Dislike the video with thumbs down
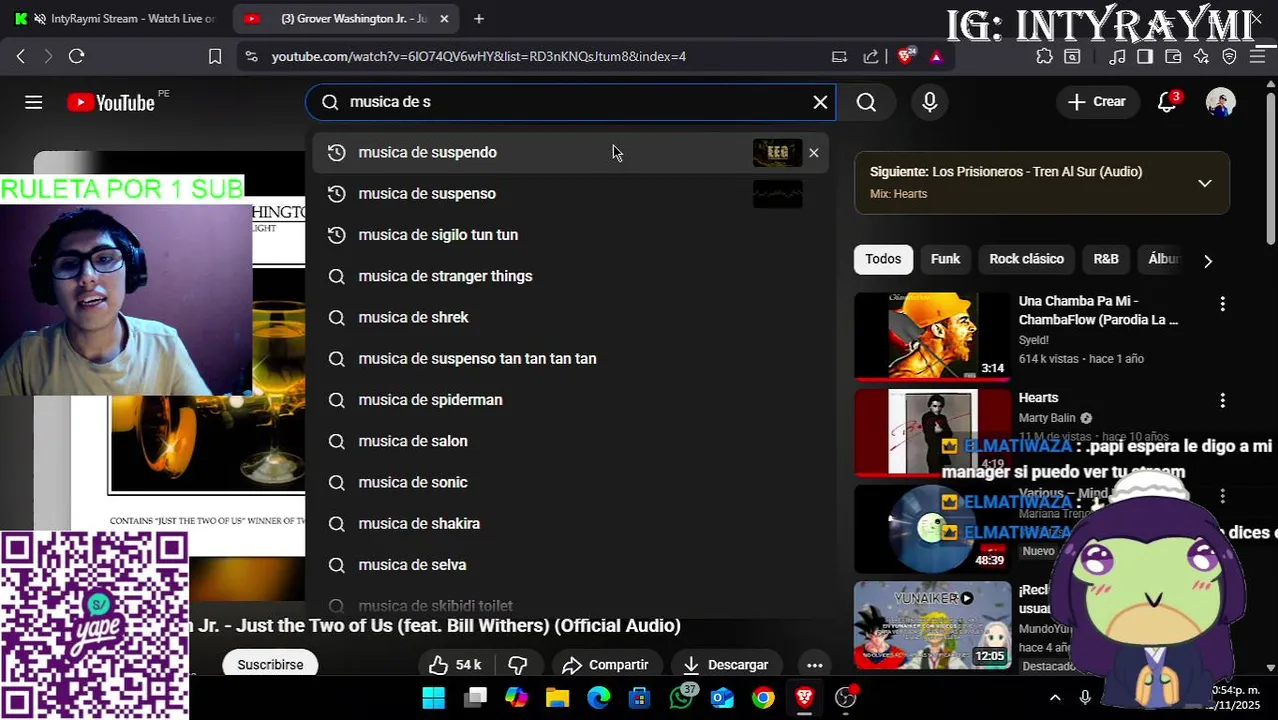The width and height of the screenshot is (1278, 720). (x=517, y=665)
